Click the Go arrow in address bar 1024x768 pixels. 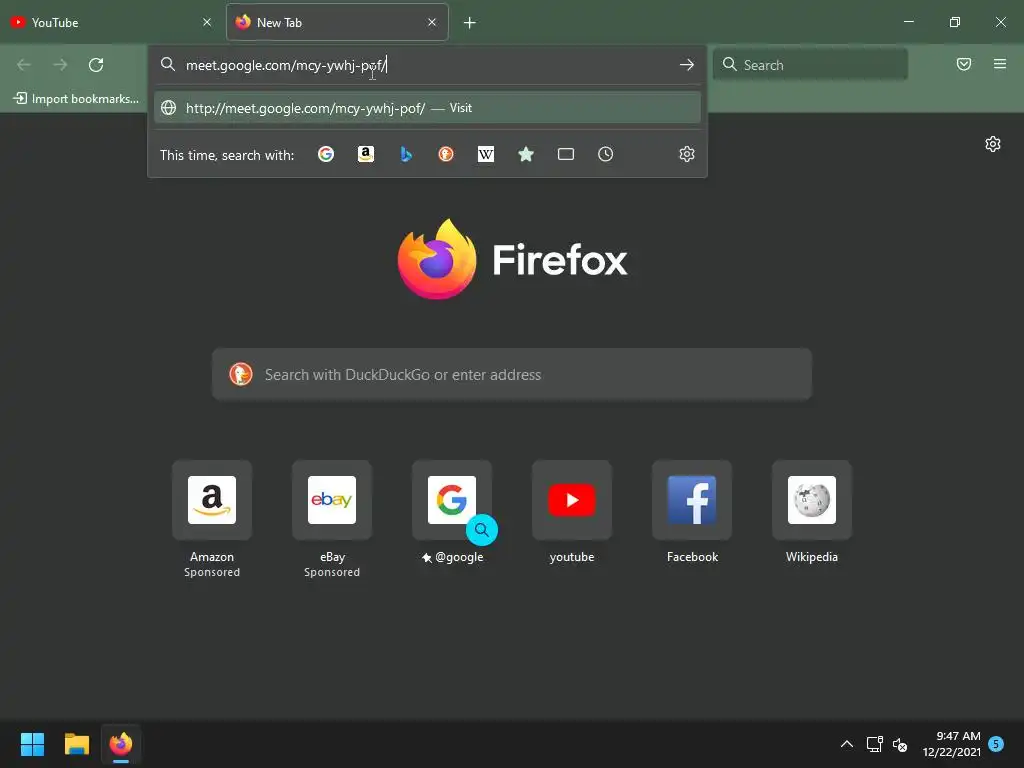point(686,65)
